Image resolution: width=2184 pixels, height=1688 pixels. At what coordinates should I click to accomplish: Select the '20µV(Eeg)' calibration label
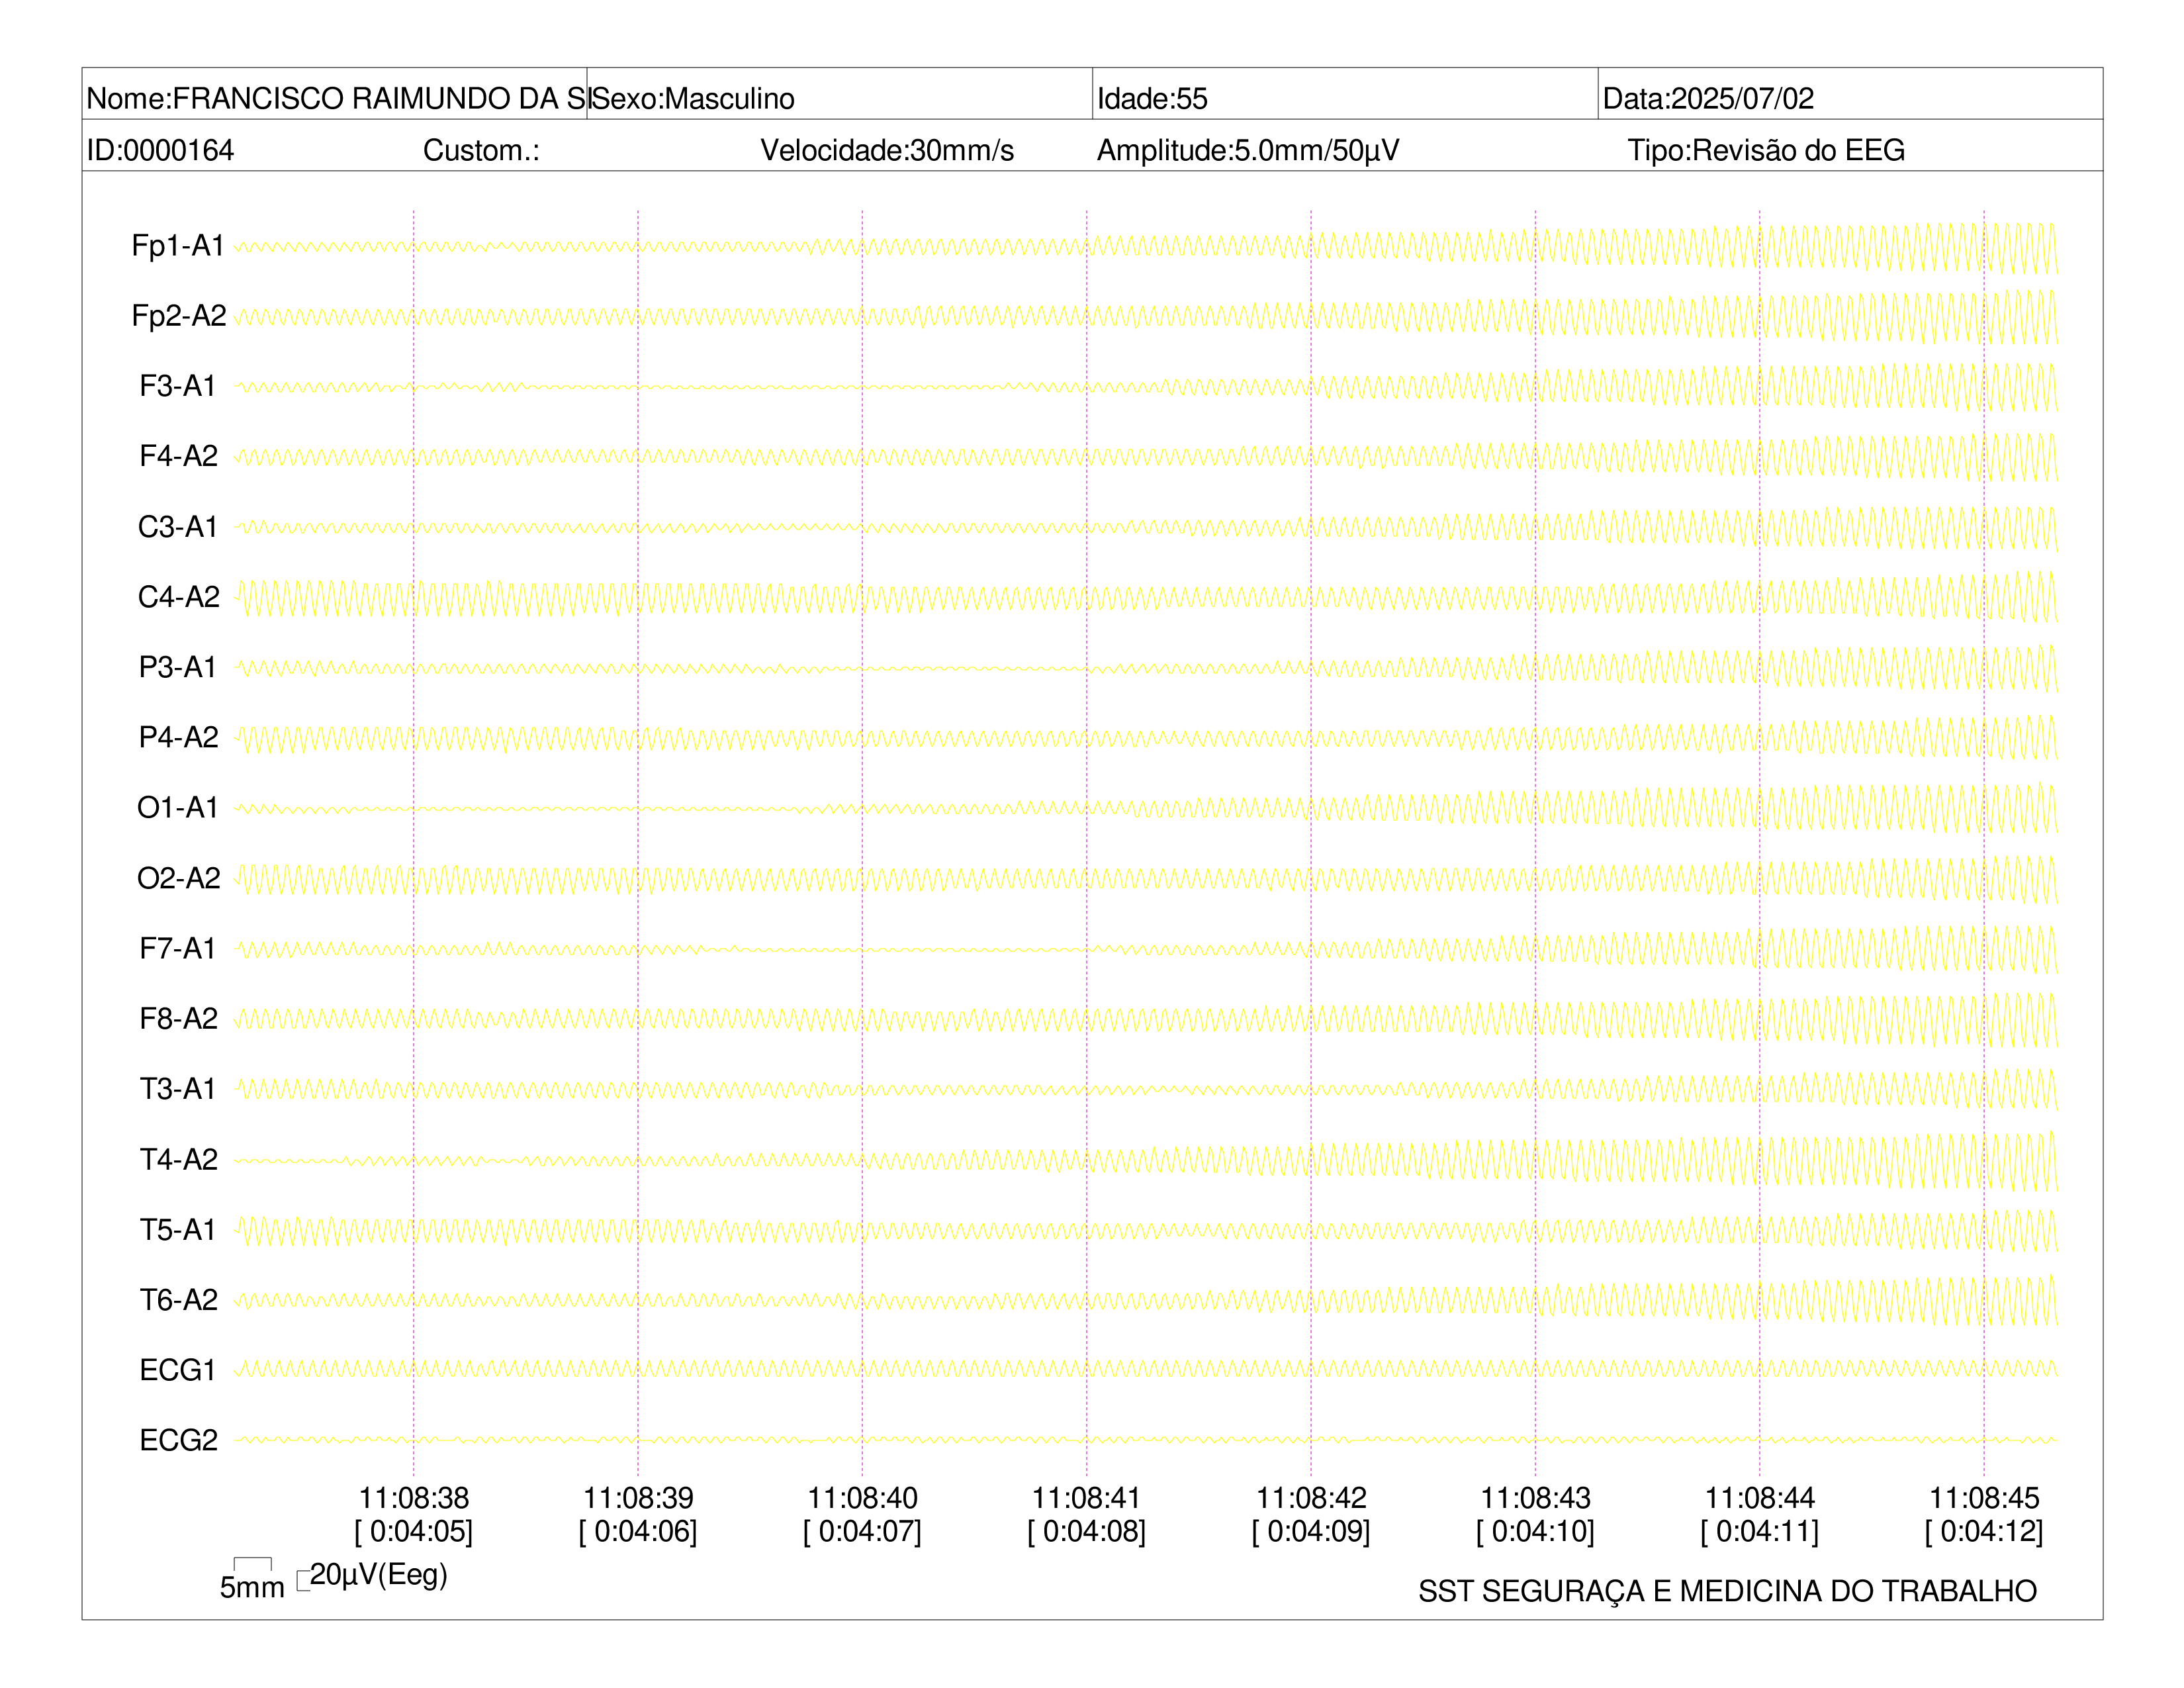point(379,1575)
